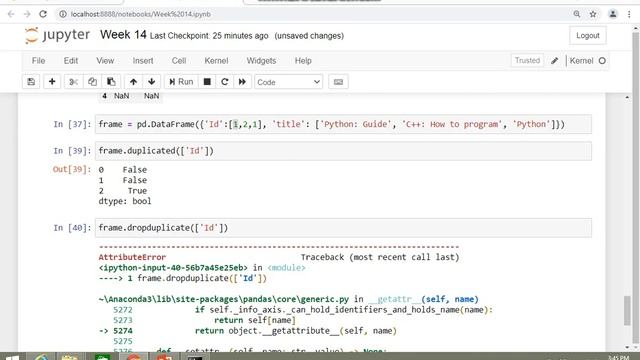Viewport: 640px width, 360px height.
Task: Click the AttributeError text
Action: [x=132, y=257]
